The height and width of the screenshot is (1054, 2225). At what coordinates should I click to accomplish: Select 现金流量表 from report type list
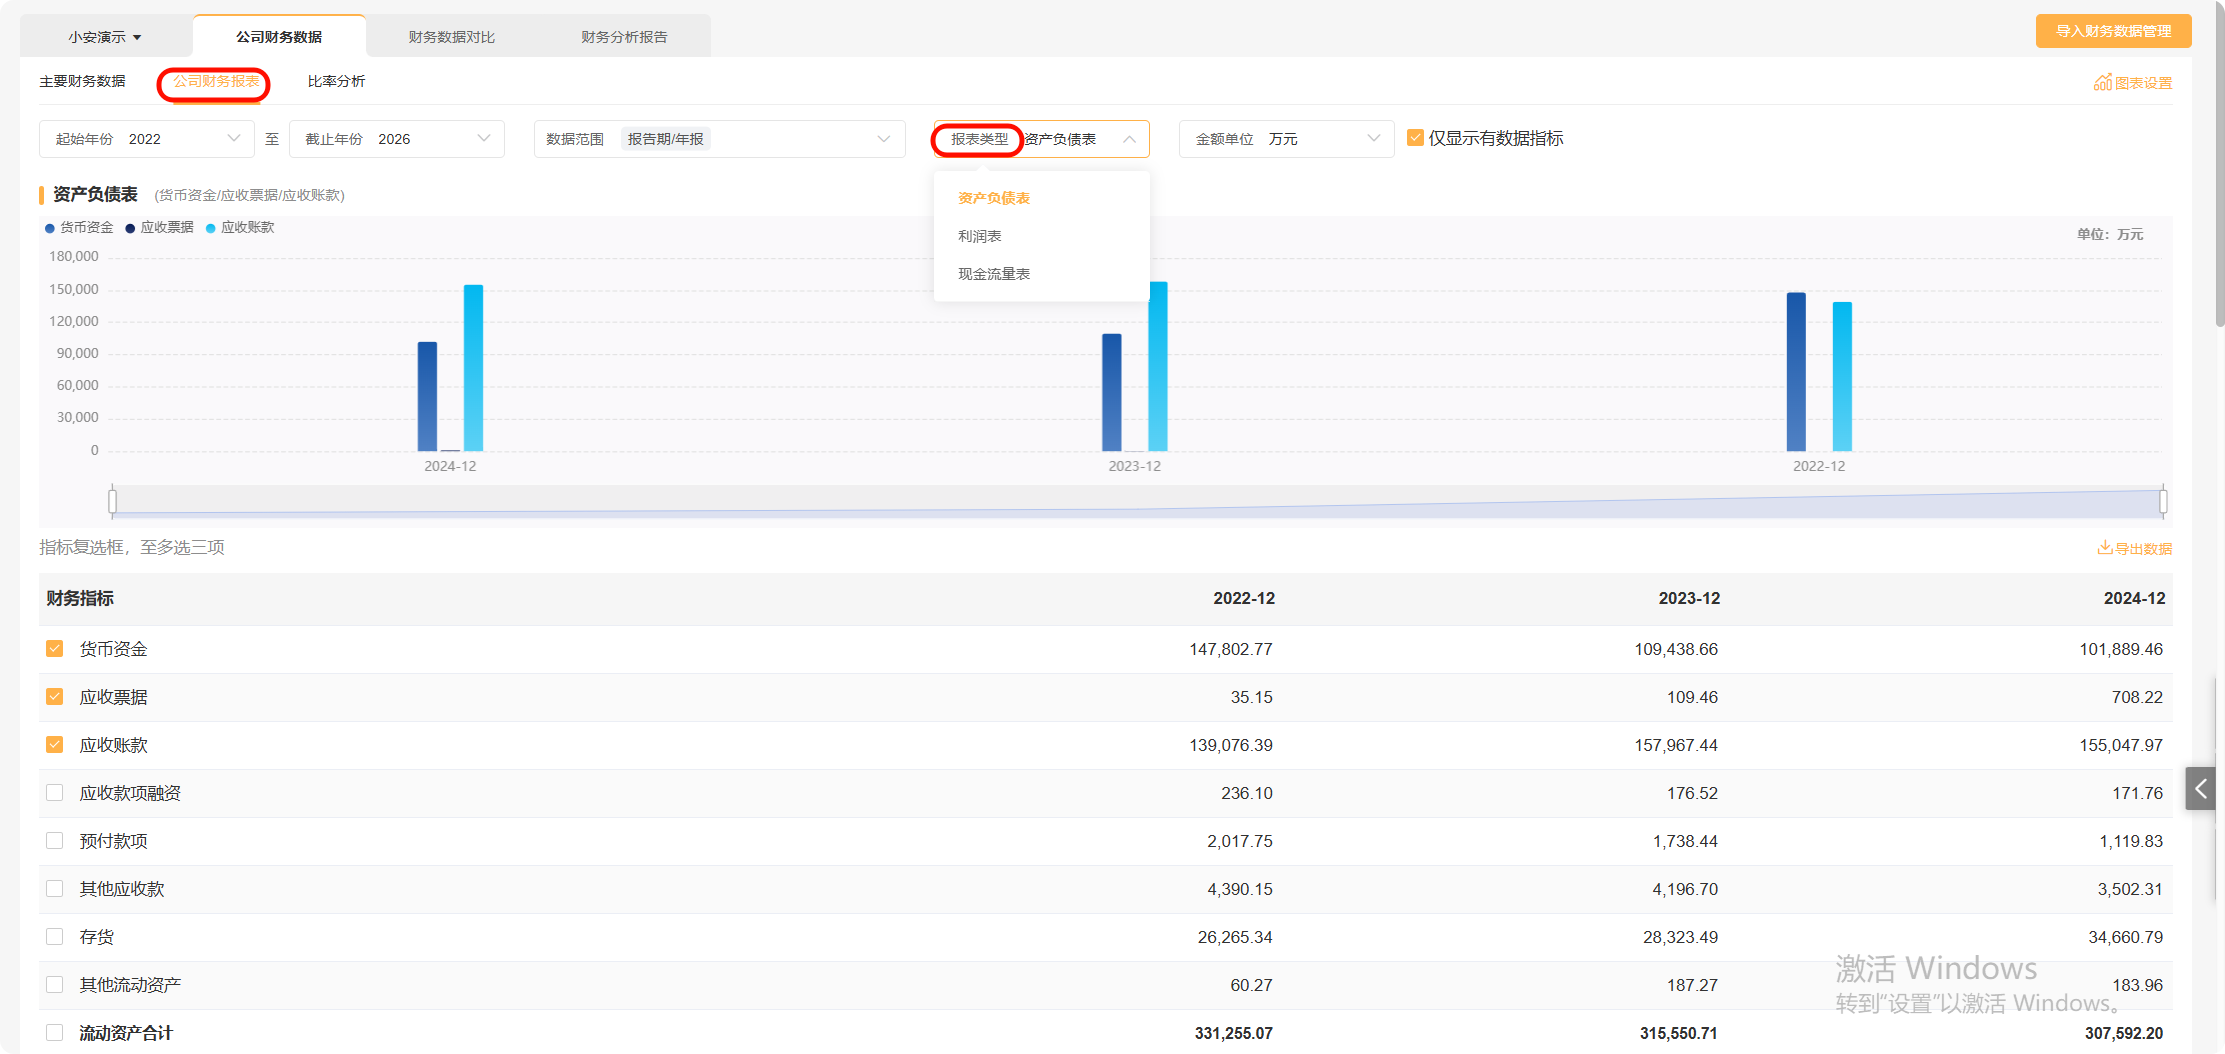click(993, 274)
